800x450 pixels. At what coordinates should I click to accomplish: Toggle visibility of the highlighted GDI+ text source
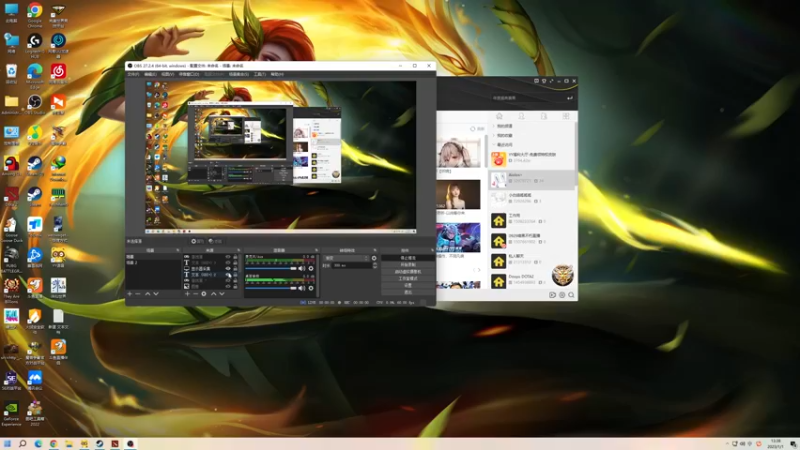[x=228, y=275]
